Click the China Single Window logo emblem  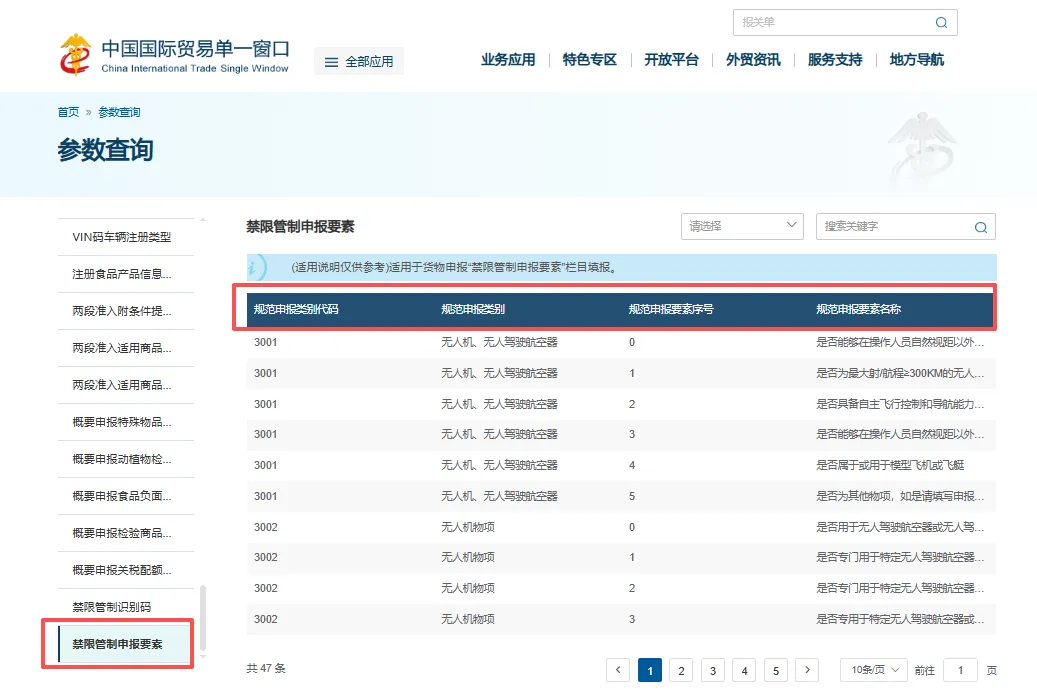tap(75, 55)
